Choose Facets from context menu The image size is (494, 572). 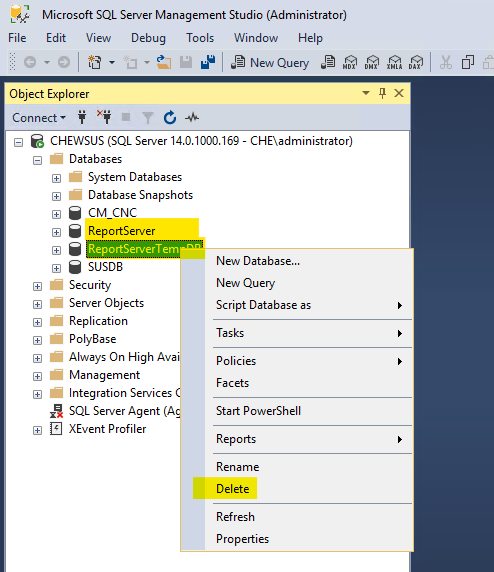click(232, 383)
